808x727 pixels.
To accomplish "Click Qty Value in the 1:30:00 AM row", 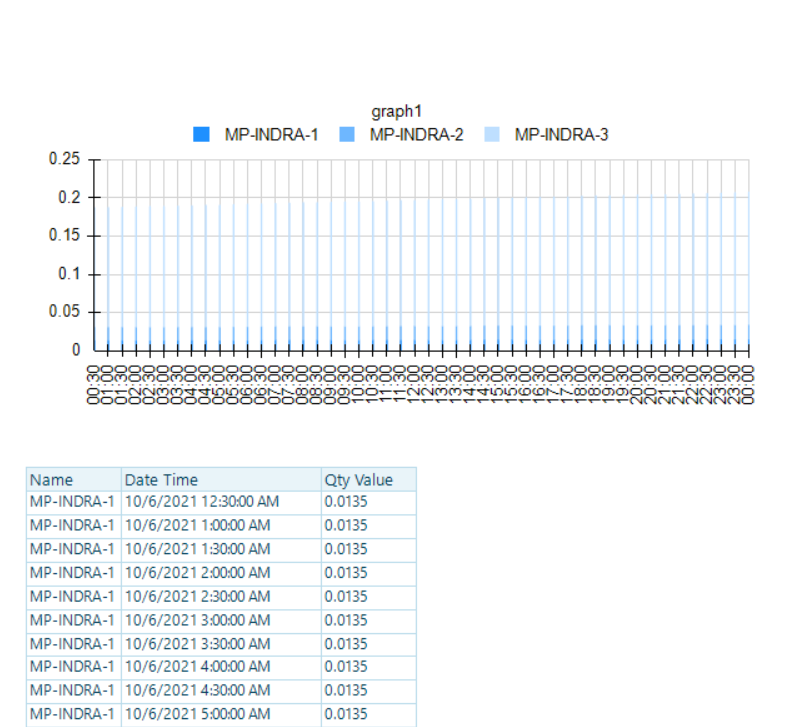I will [x=368, y=549].
